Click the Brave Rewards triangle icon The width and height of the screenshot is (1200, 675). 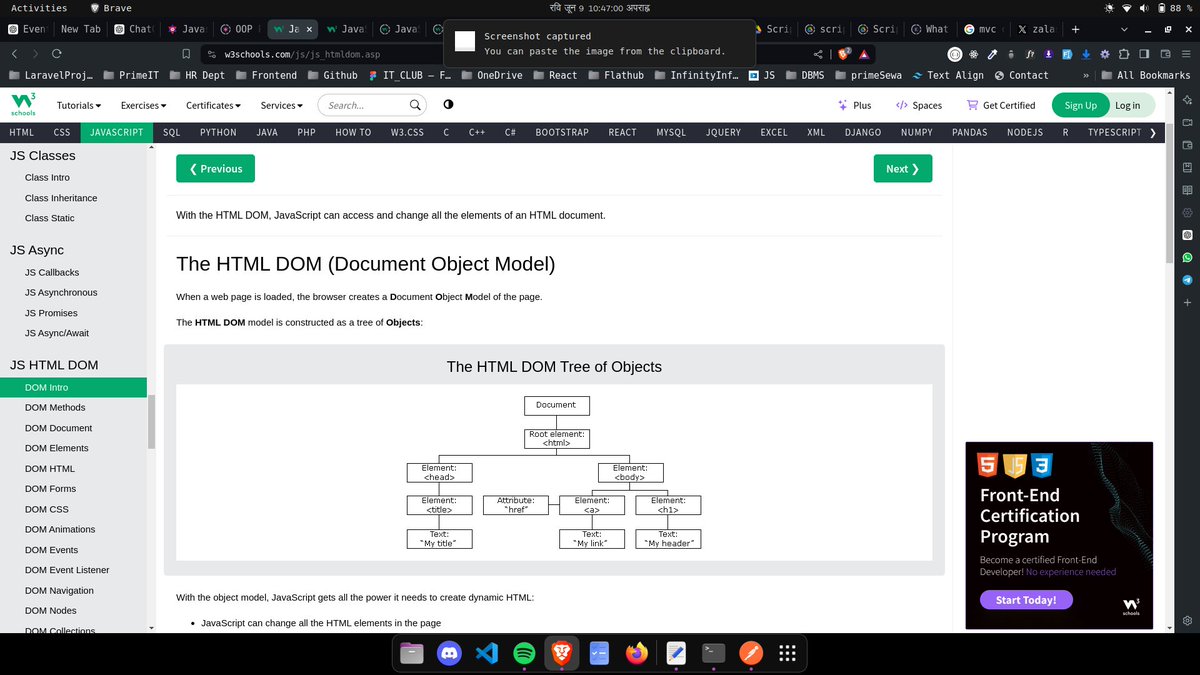click(863, 53)
